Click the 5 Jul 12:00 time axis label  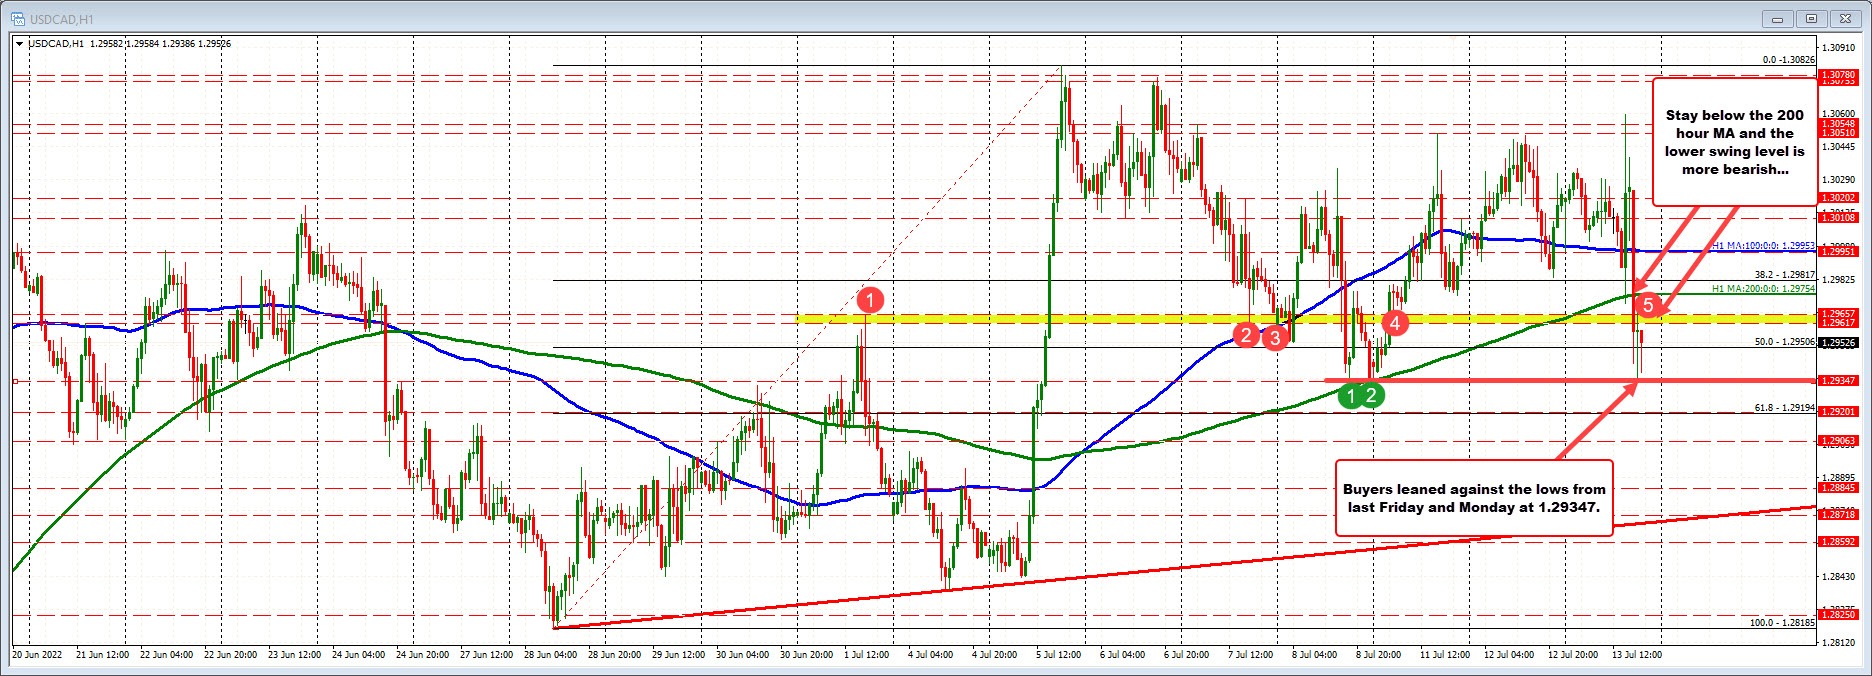pyautogui.click(x=1056, y=655)
